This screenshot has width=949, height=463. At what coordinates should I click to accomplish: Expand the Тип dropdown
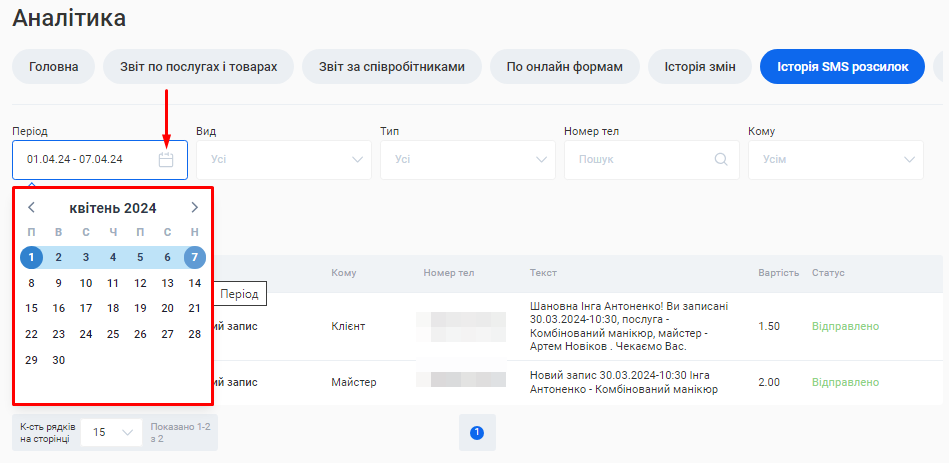[467, 159]
